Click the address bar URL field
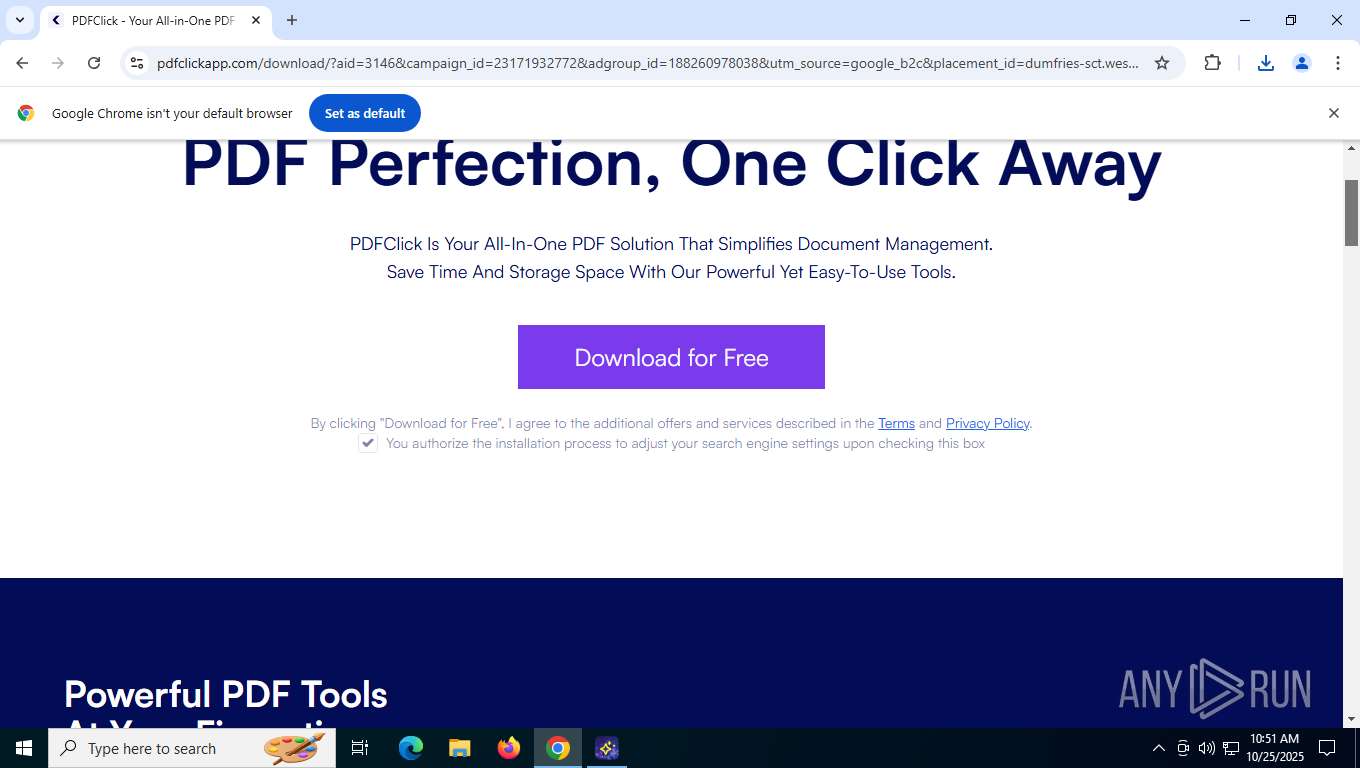The height and width of the screenshot is (768, 1360). coord(648,63)
